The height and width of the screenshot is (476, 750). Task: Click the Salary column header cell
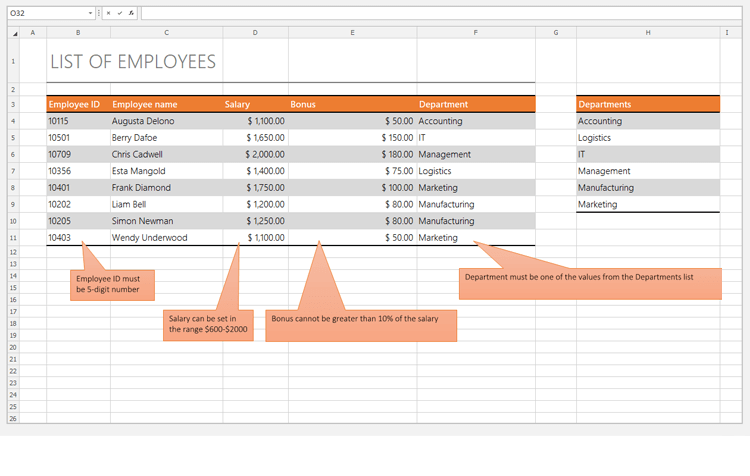(255, 104)
